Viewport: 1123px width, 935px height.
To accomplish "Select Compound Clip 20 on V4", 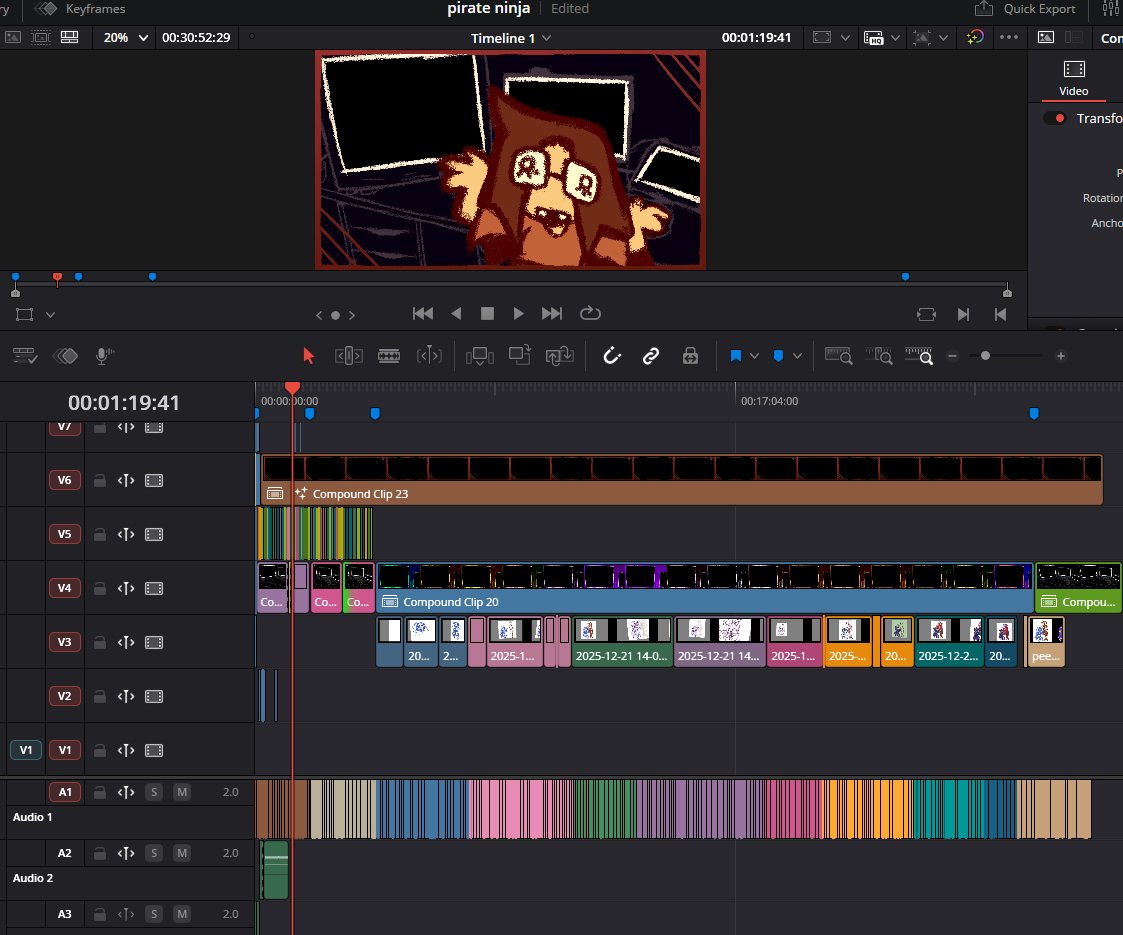I will 705,588.
